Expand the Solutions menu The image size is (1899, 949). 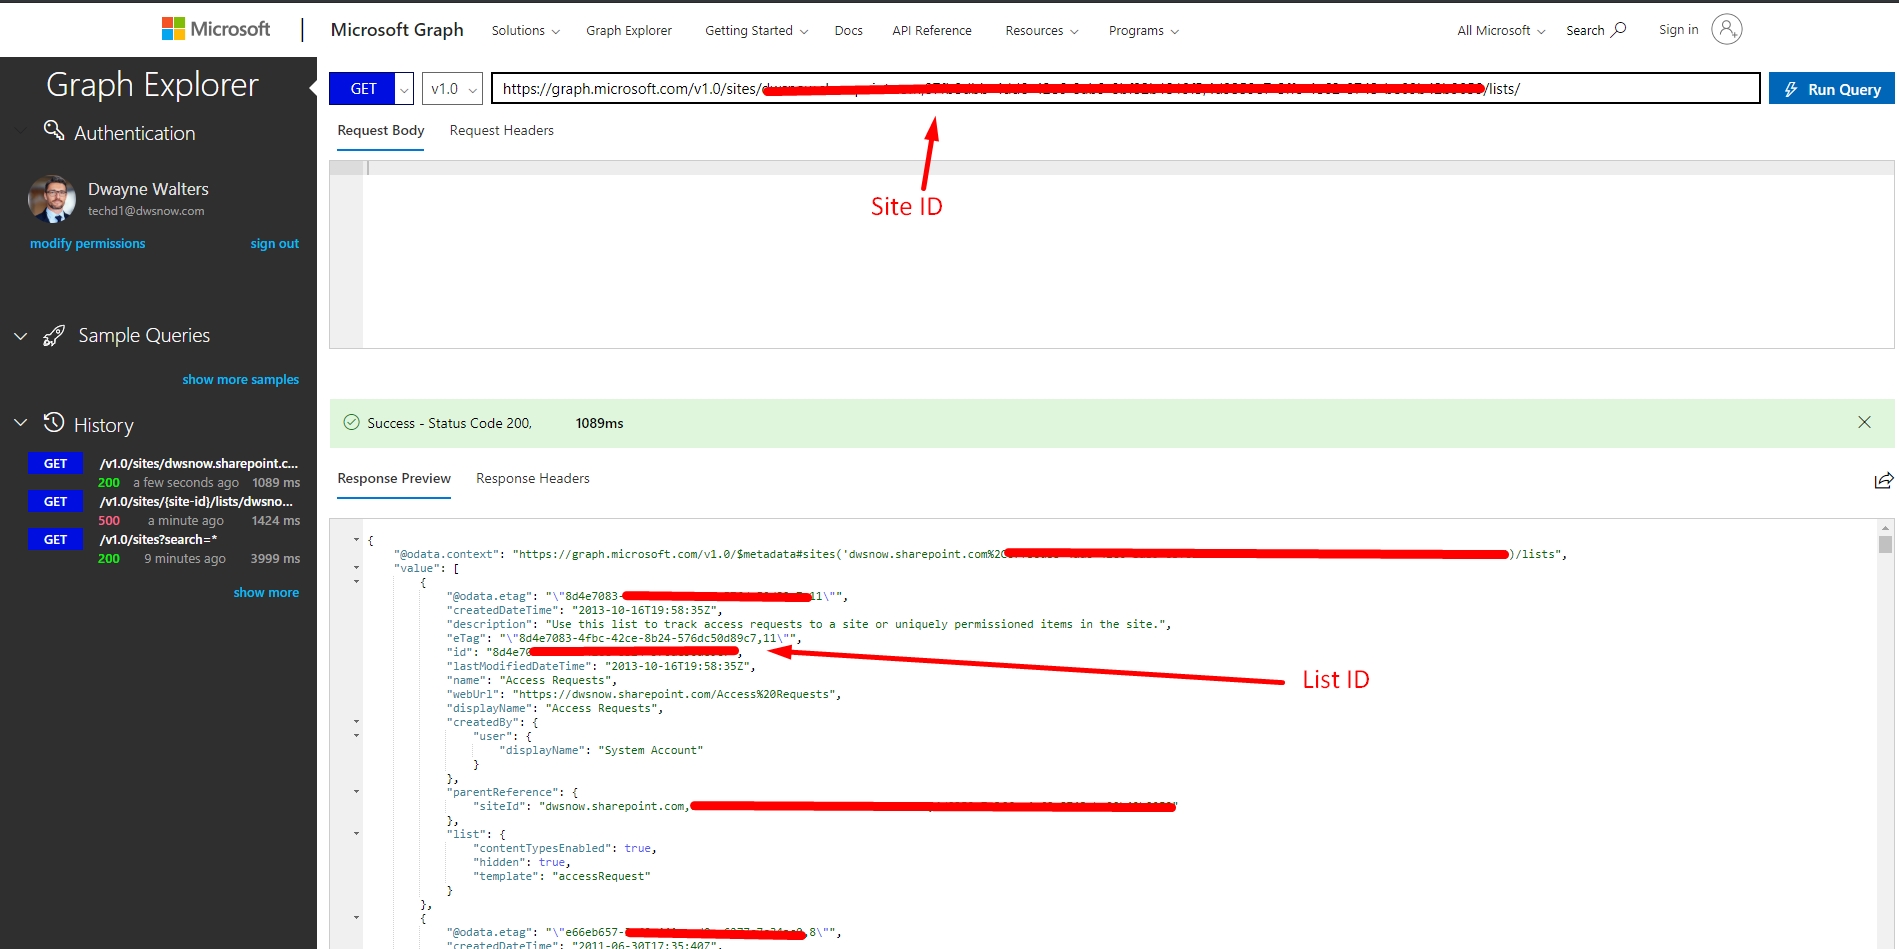tap(525, 31)
